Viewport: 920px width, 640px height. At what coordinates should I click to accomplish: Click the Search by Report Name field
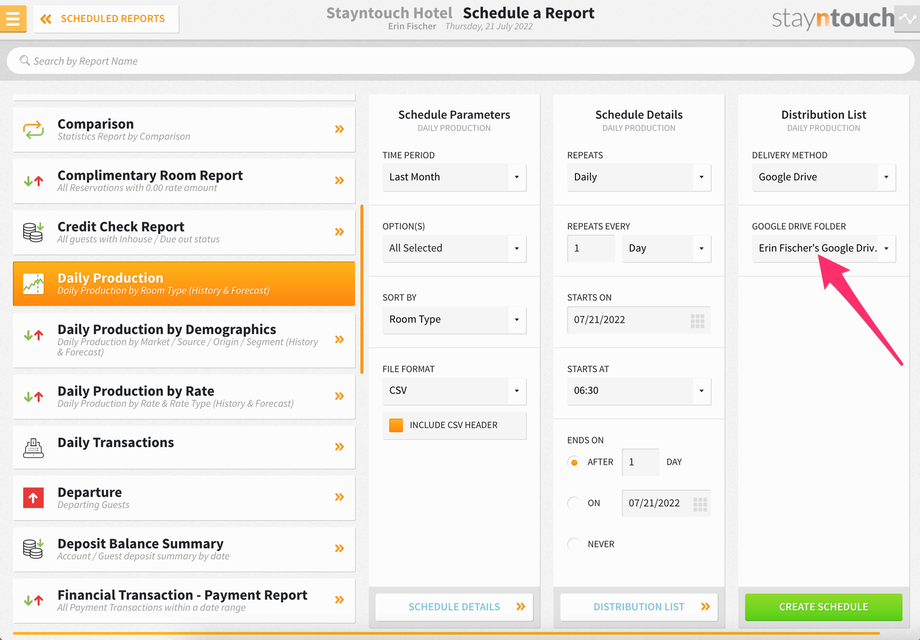[460, 61]
